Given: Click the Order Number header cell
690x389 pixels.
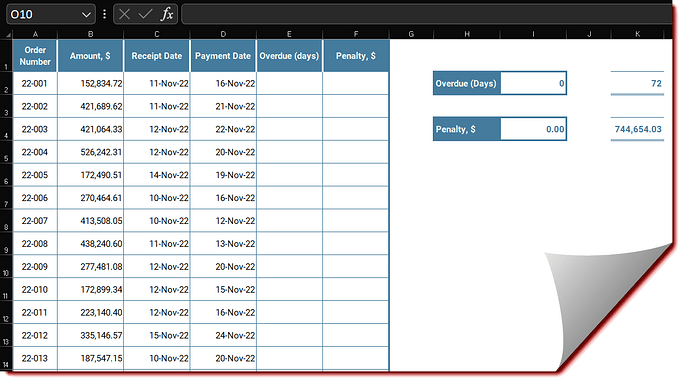Looking at the screenshot, I should point(35,56).
